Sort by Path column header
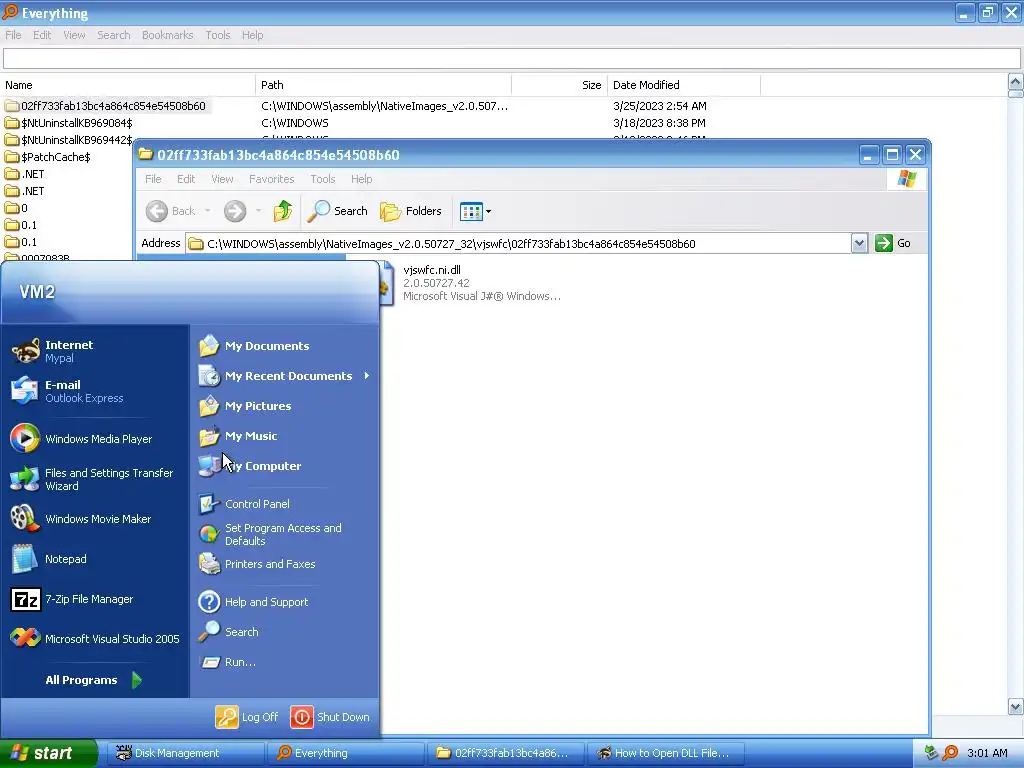 click(383, 85)
